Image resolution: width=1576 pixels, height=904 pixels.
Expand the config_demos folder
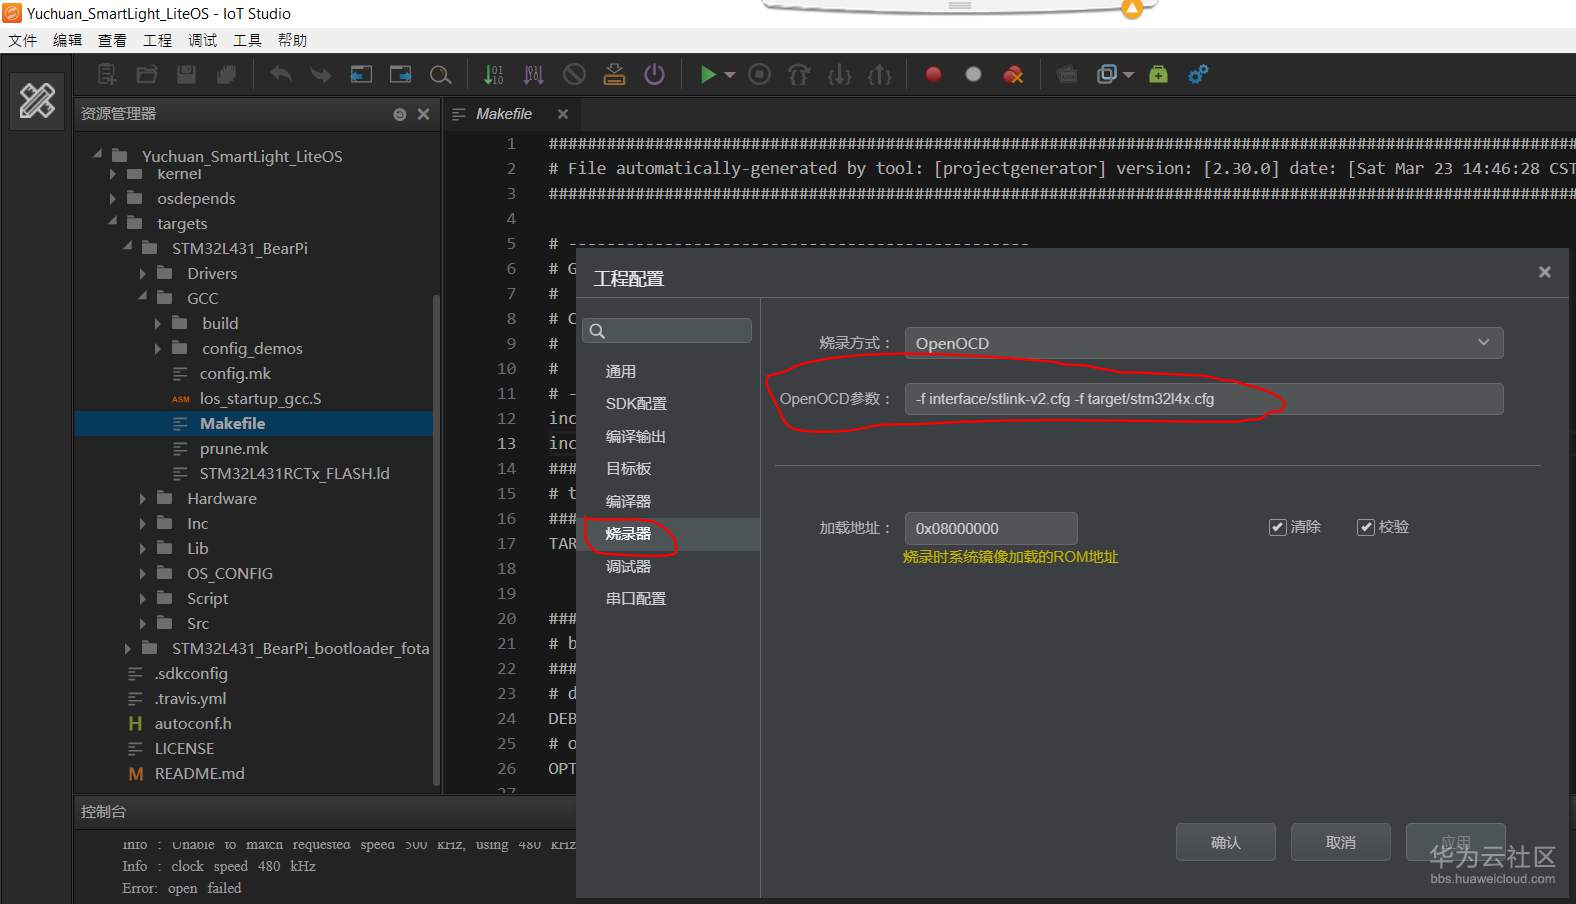coord(158,348)
